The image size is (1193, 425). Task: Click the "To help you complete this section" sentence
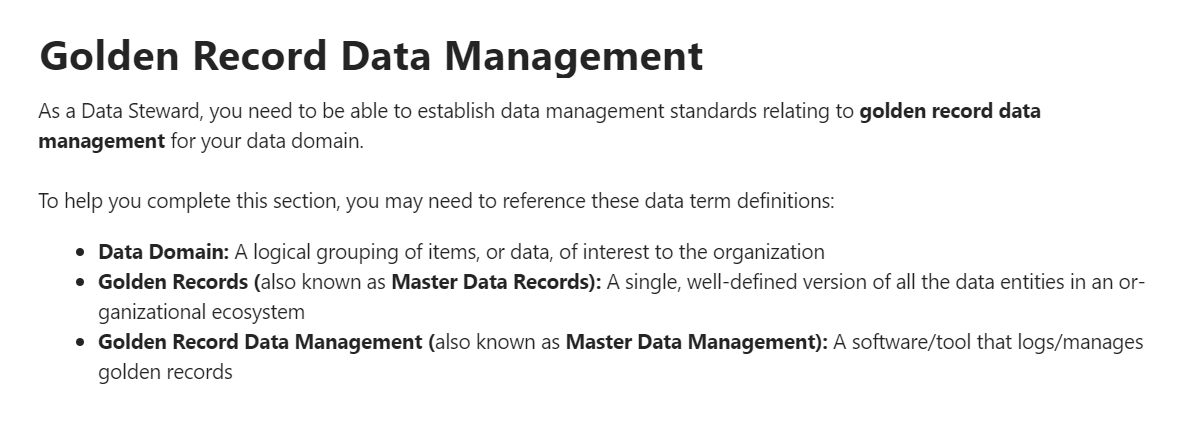190,201
